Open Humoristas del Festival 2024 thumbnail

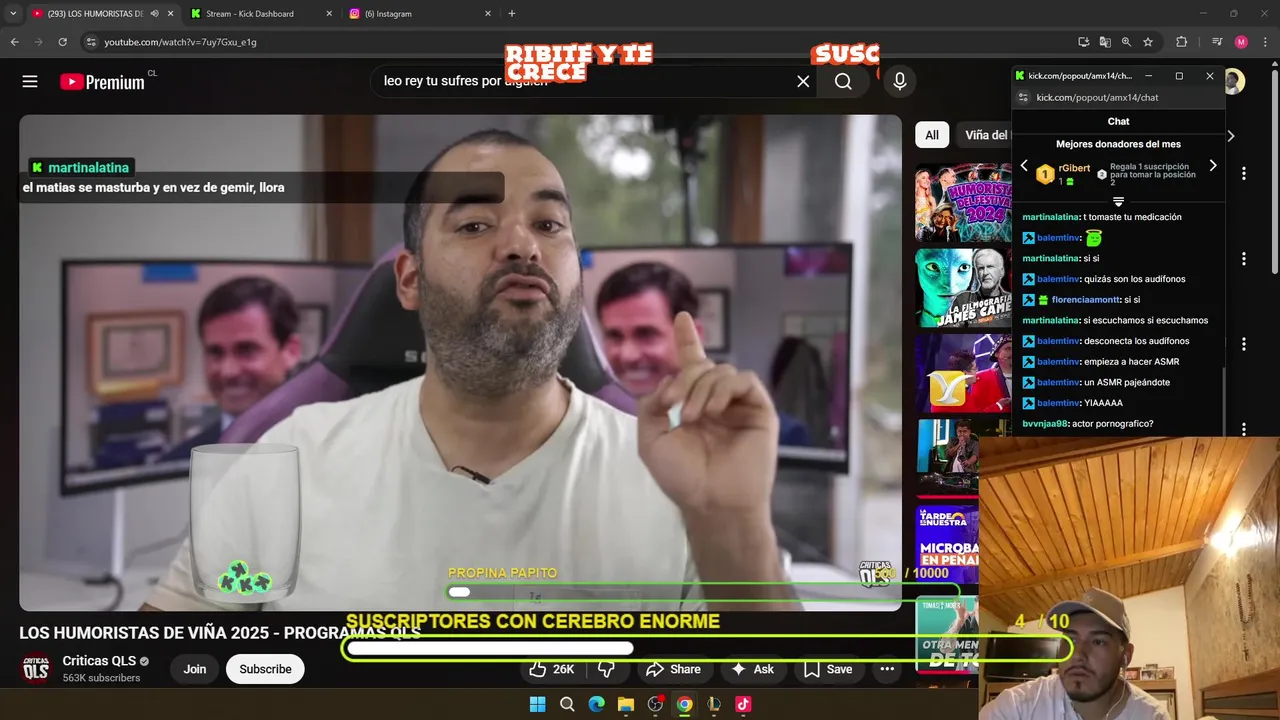[x=963, y=203]
